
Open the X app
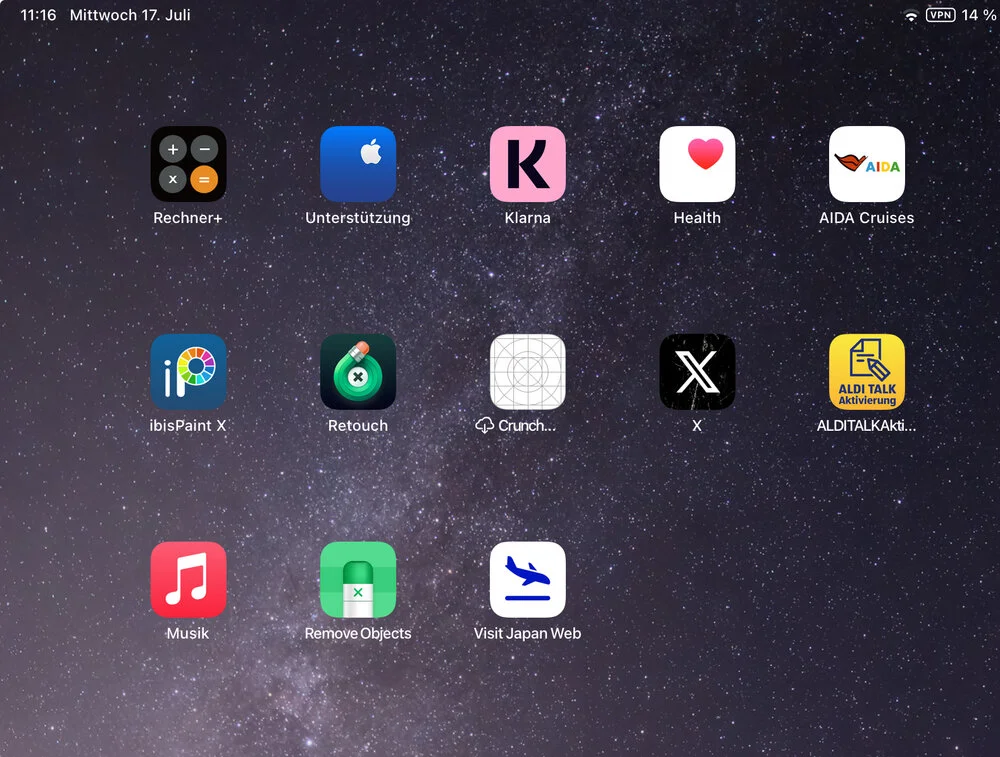[697, 372]
